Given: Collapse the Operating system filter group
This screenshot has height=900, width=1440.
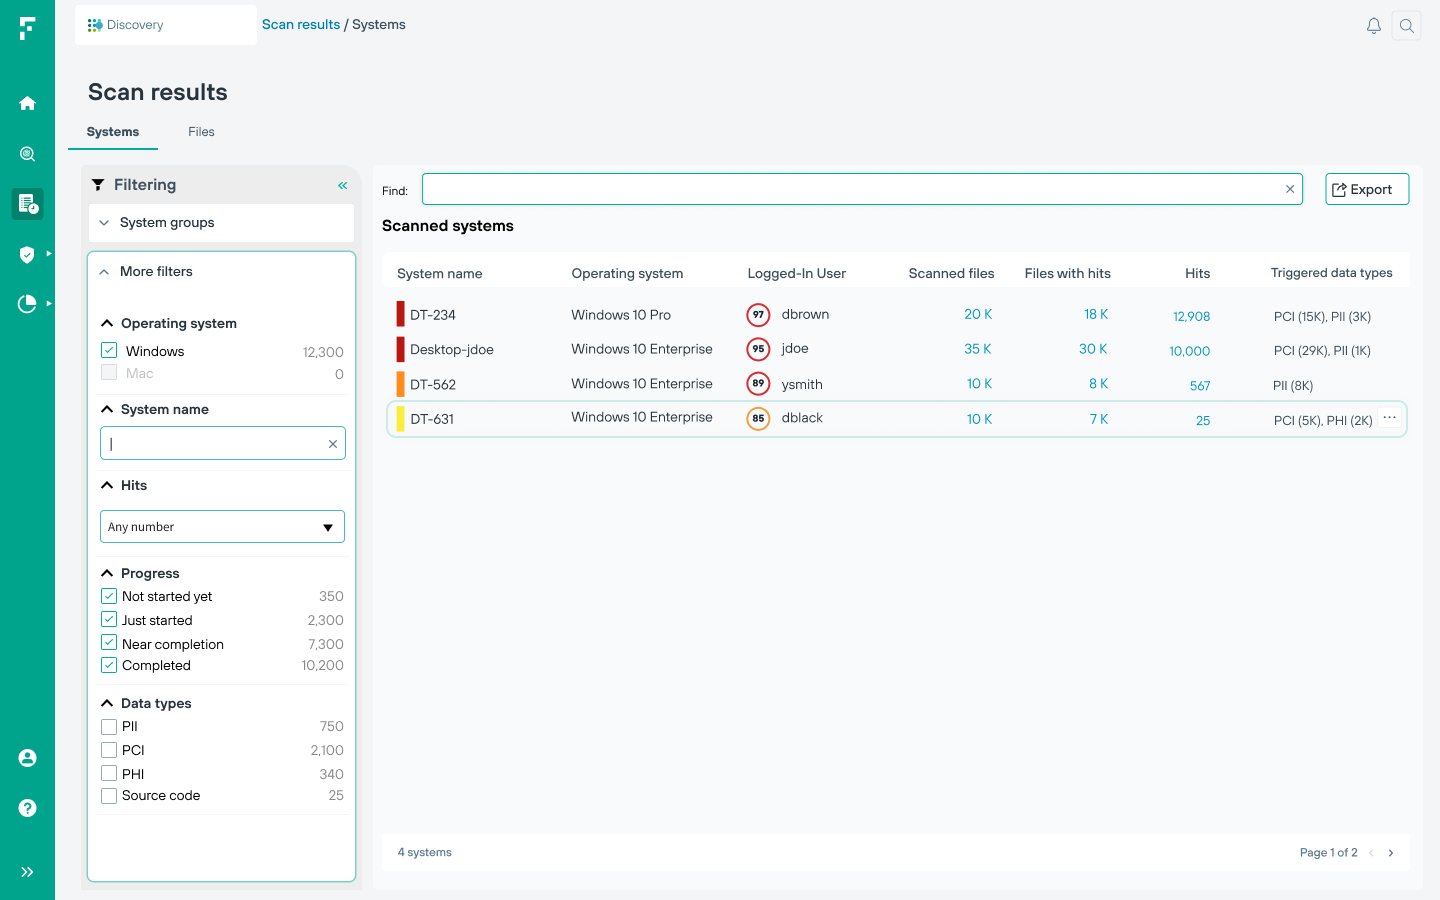Looking at the screenshot, I should (x=107, y=323).
